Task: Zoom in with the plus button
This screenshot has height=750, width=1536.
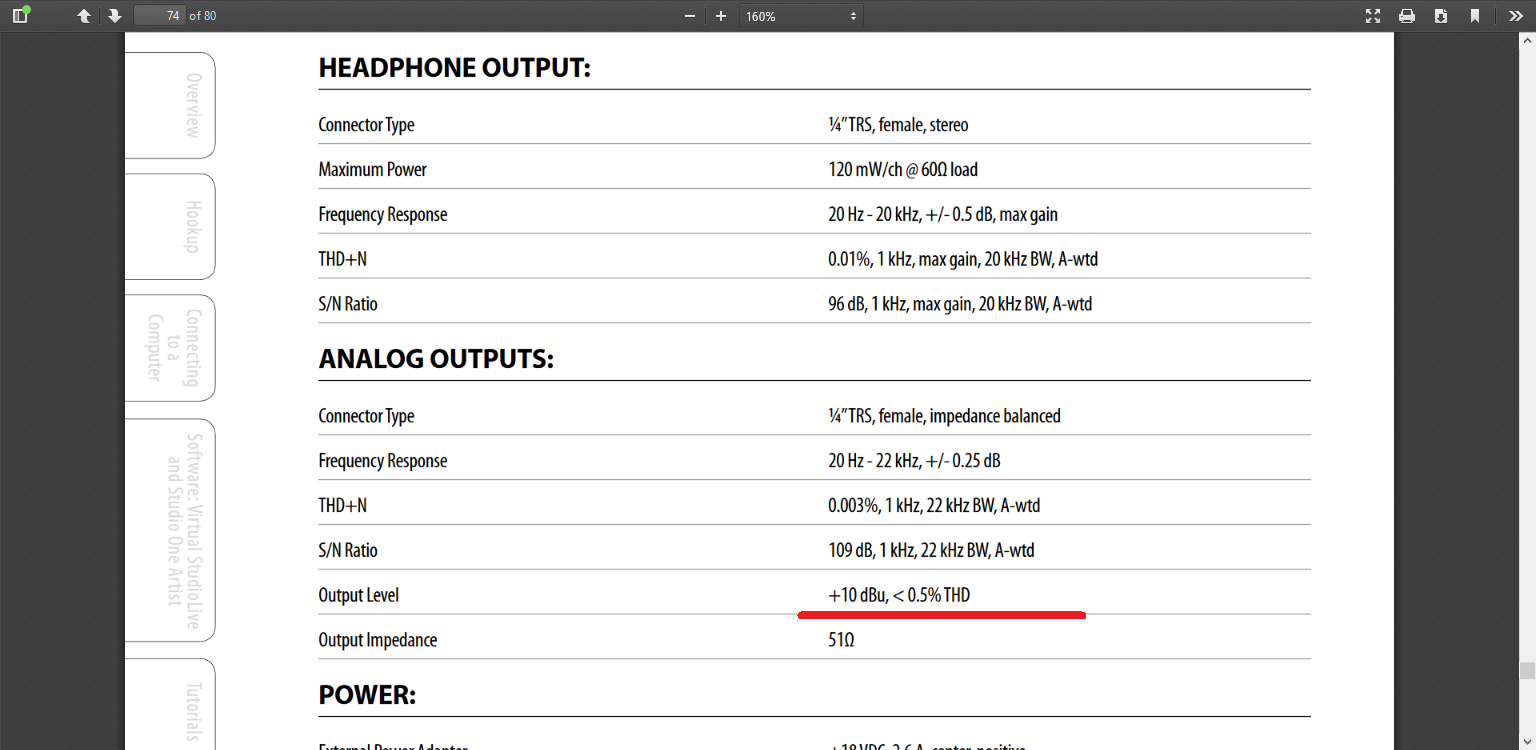Action: pos(721,16)
